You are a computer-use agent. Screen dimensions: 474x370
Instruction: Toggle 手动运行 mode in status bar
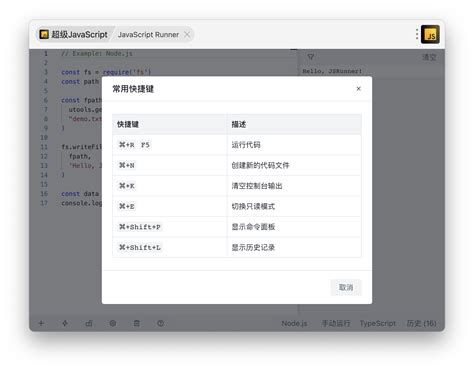(x=336, y=323)
